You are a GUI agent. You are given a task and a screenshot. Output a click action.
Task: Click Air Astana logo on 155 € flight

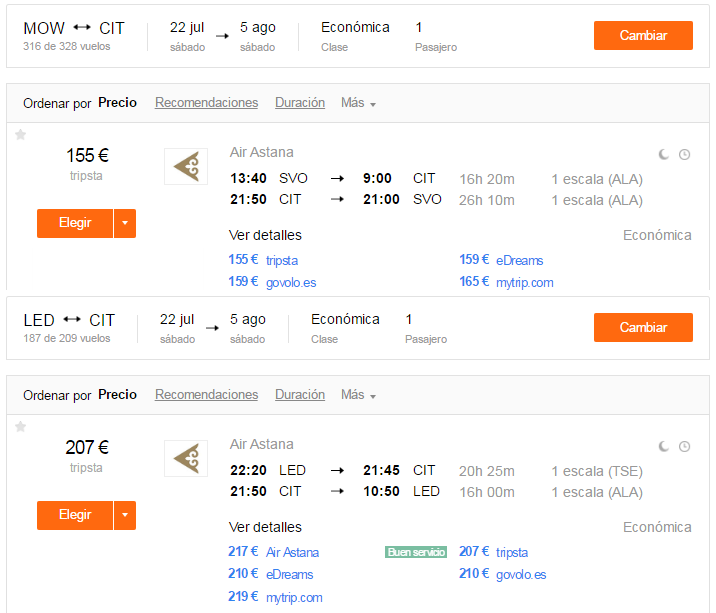point(186,166)
